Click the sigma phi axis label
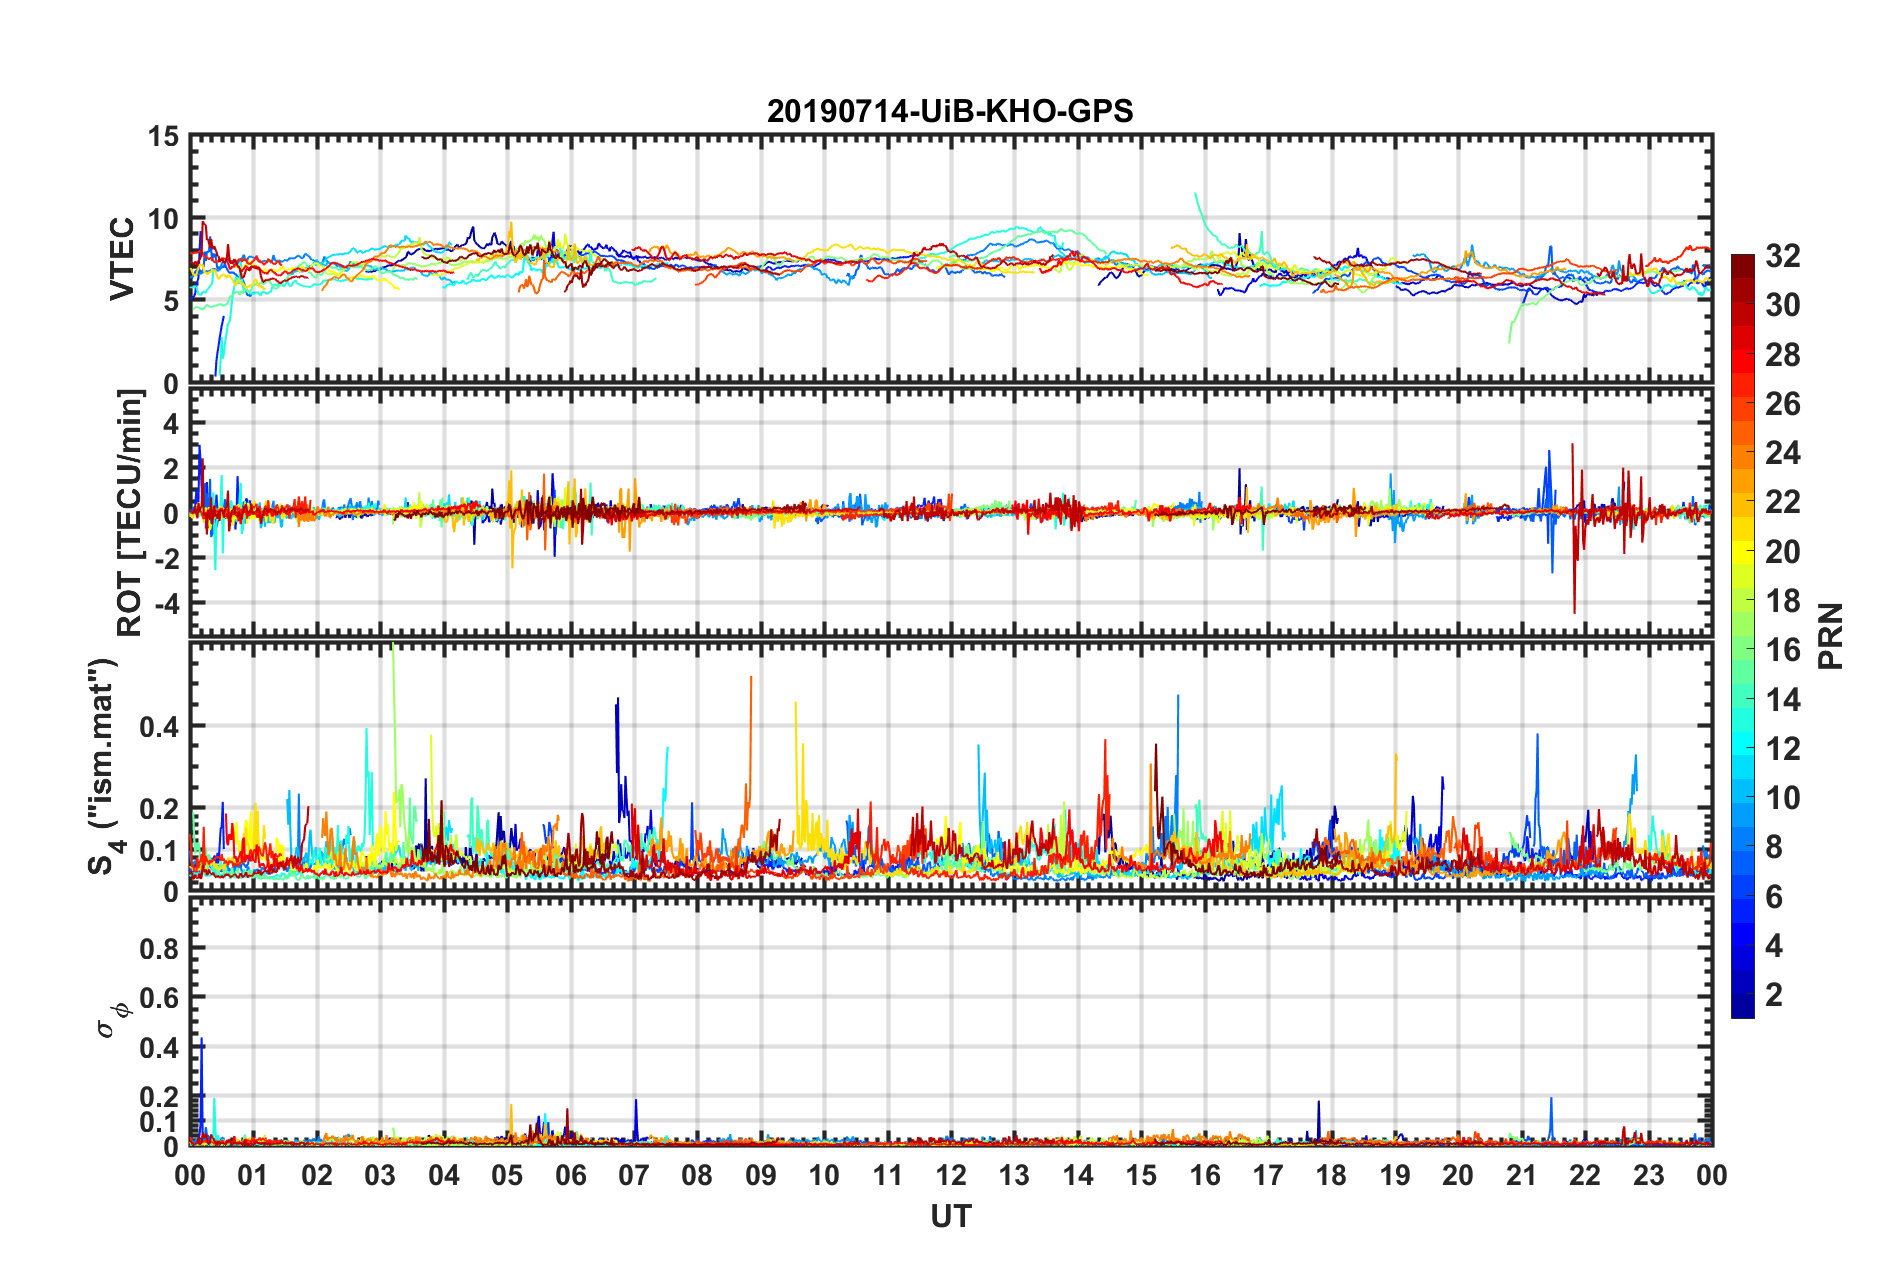 point(113,1020)
